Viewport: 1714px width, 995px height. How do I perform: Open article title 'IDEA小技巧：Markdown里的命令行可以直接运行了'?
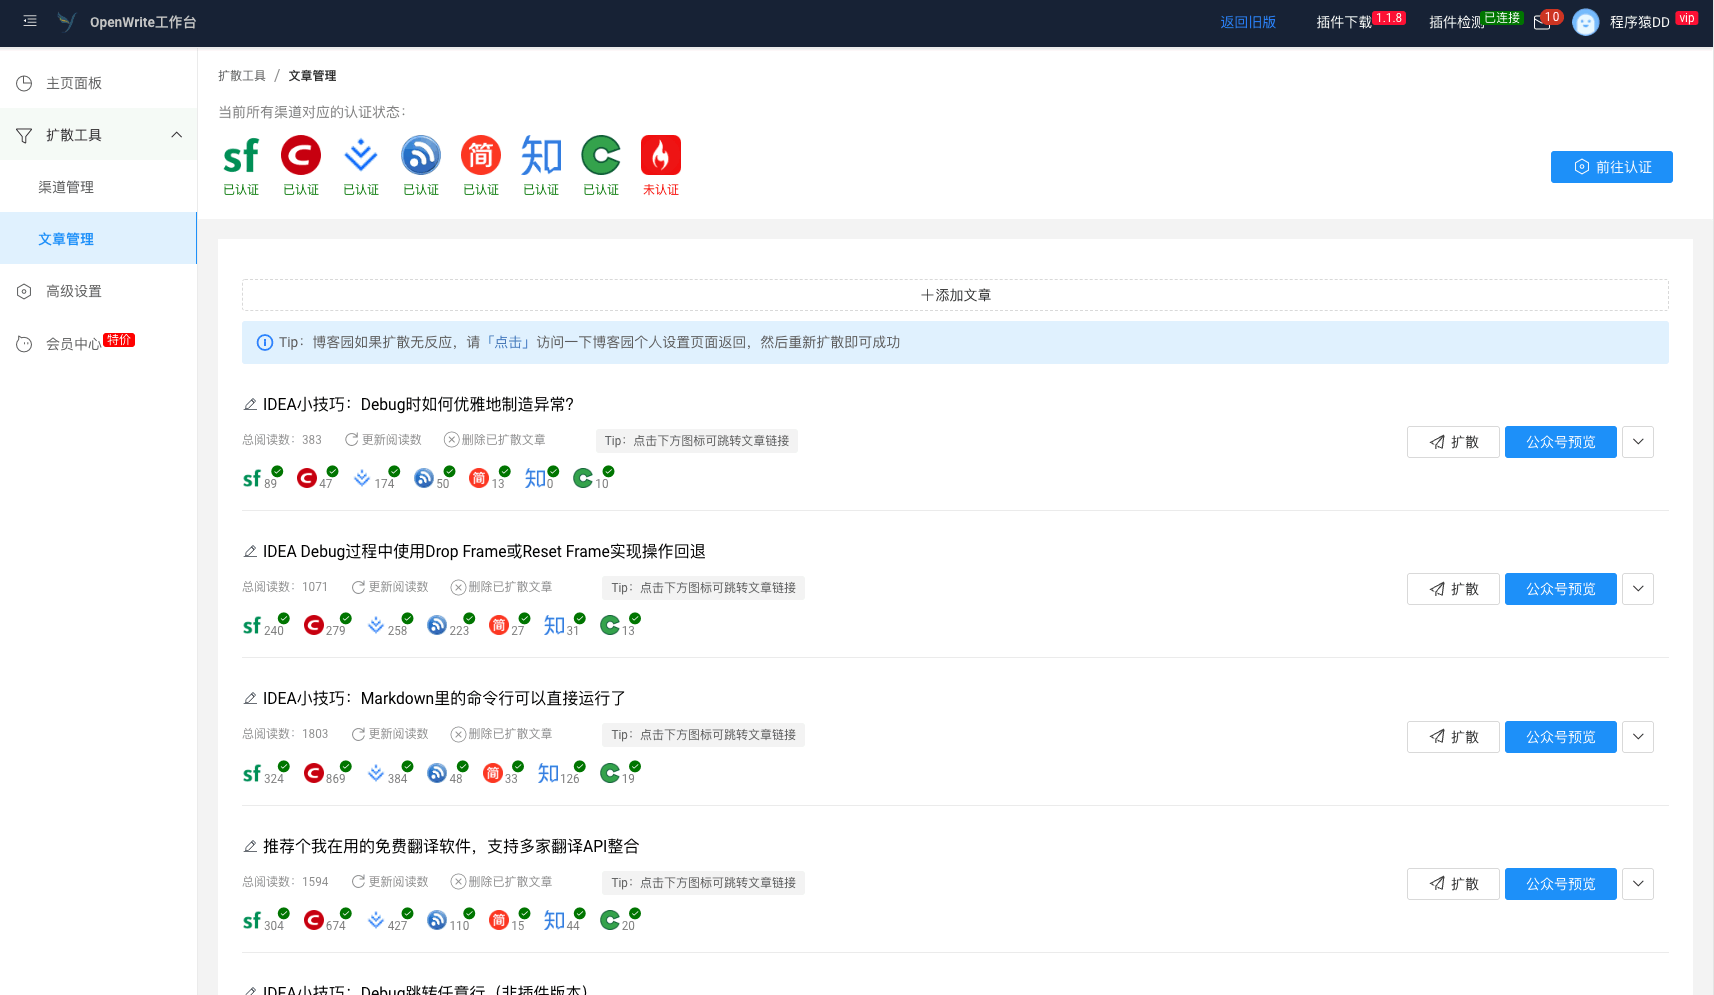point(444,698)
